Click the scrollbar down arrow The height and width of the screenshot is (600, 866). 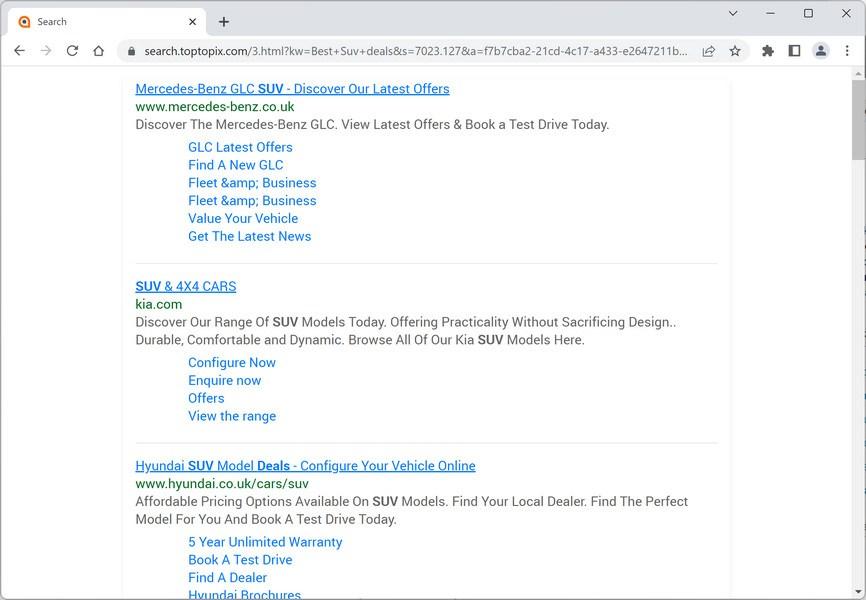858,593
